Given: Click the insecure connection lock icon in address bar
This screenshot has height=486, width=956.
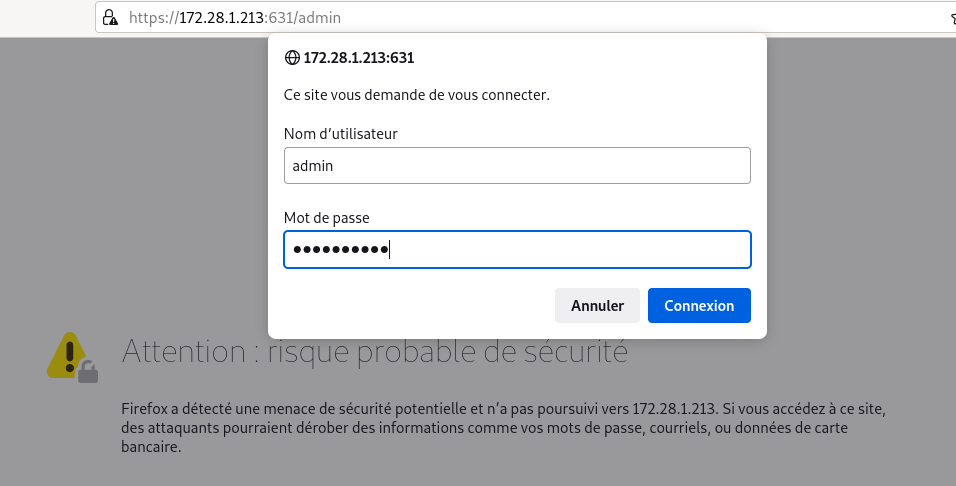Looking at the screenshot, I should coord(110,18).
